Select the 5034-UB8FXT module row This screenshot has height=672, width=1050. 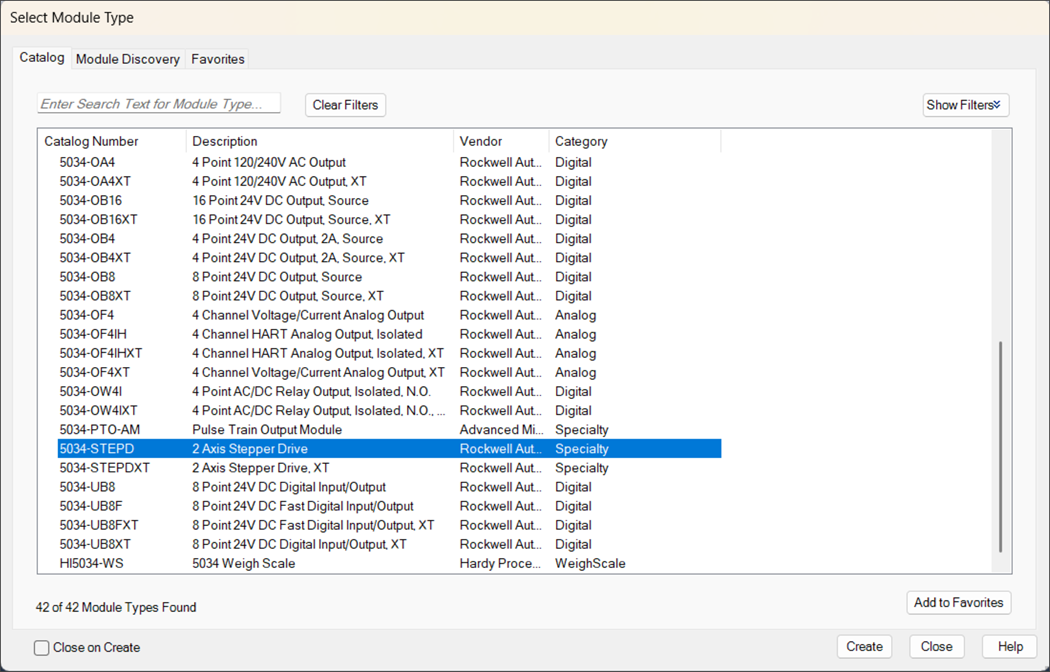point(389,525)
